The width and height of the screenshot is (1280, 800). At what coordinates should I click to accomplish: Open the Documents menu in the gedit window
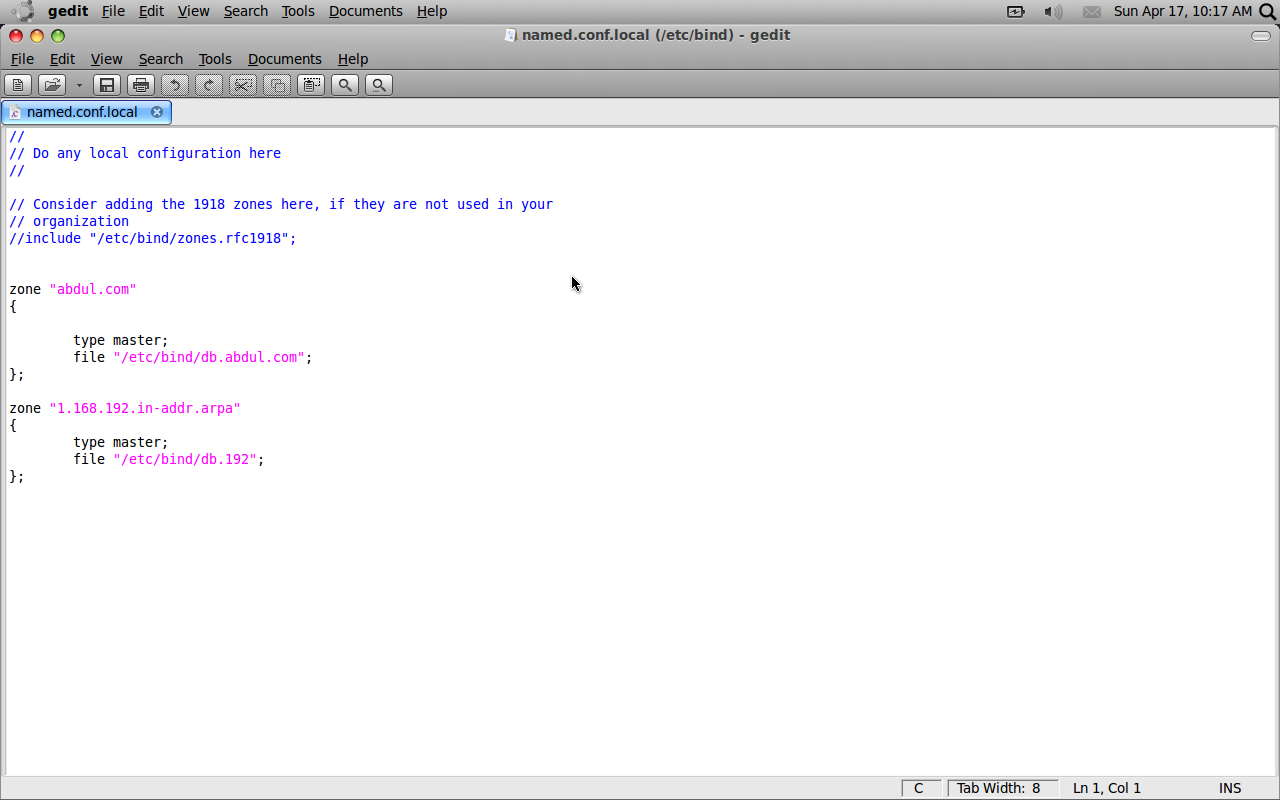coord(285,59)
